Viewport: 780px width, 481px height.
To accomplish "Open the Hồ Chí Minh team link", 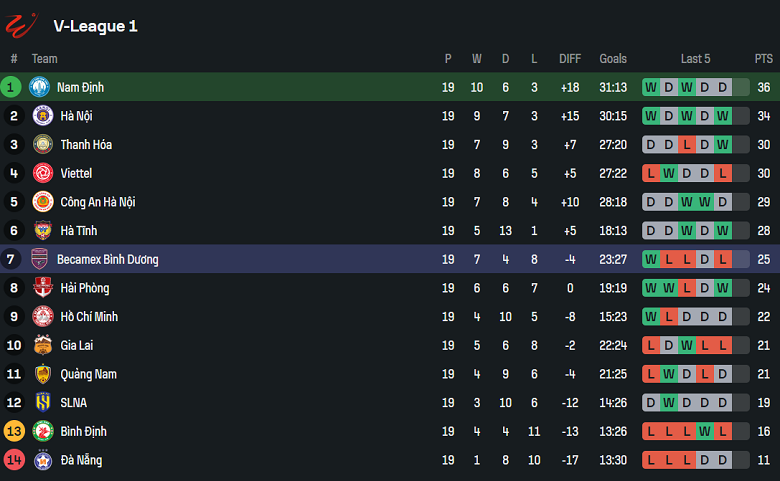I will pos(89,317).
